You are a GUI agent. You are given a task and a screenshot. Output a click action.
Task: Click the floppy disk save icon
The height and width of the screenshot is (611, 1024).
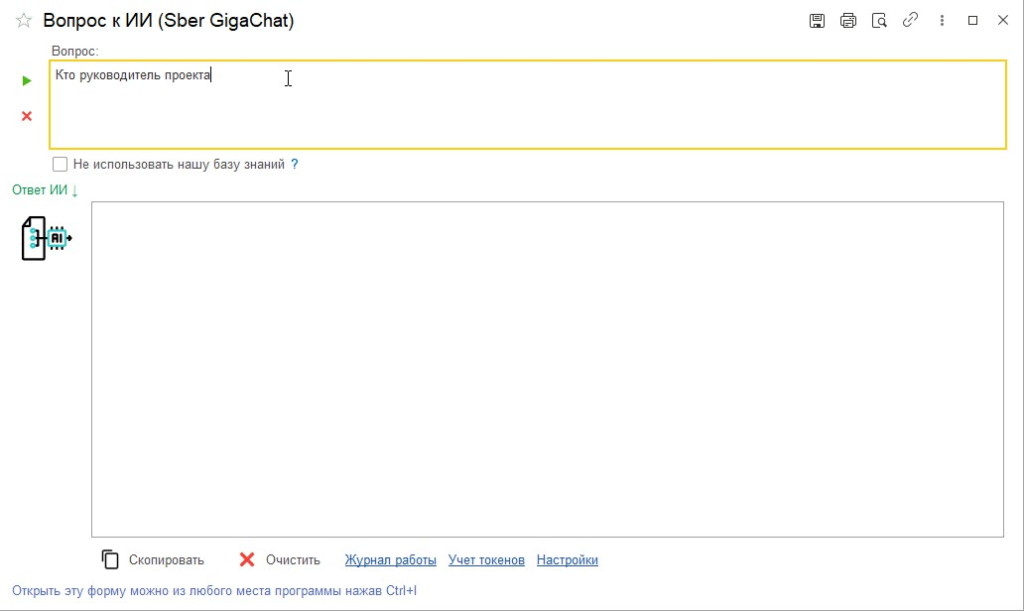click(817, 21)
